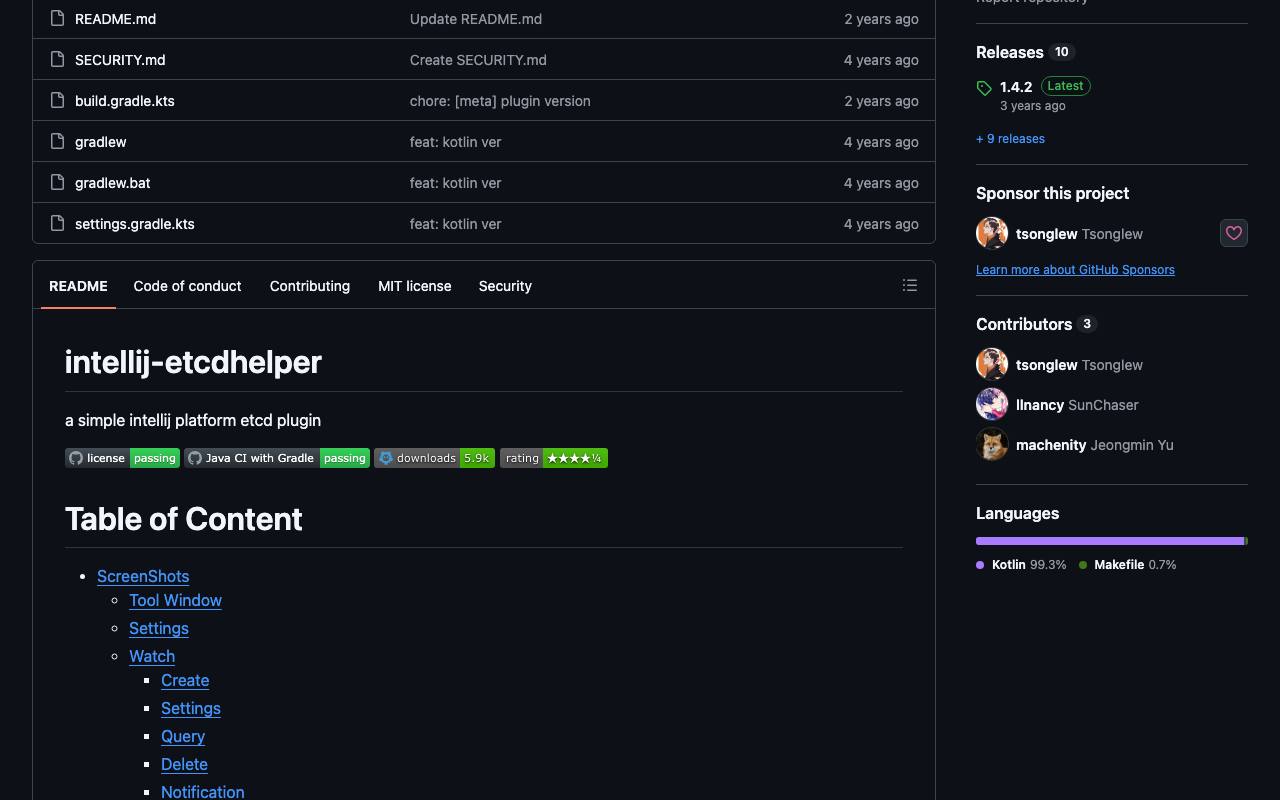Viewport: 1280px width, 800px height.
Task: Open the Releases section heading
Action: pyautogui.click(x=1010, y=52)
